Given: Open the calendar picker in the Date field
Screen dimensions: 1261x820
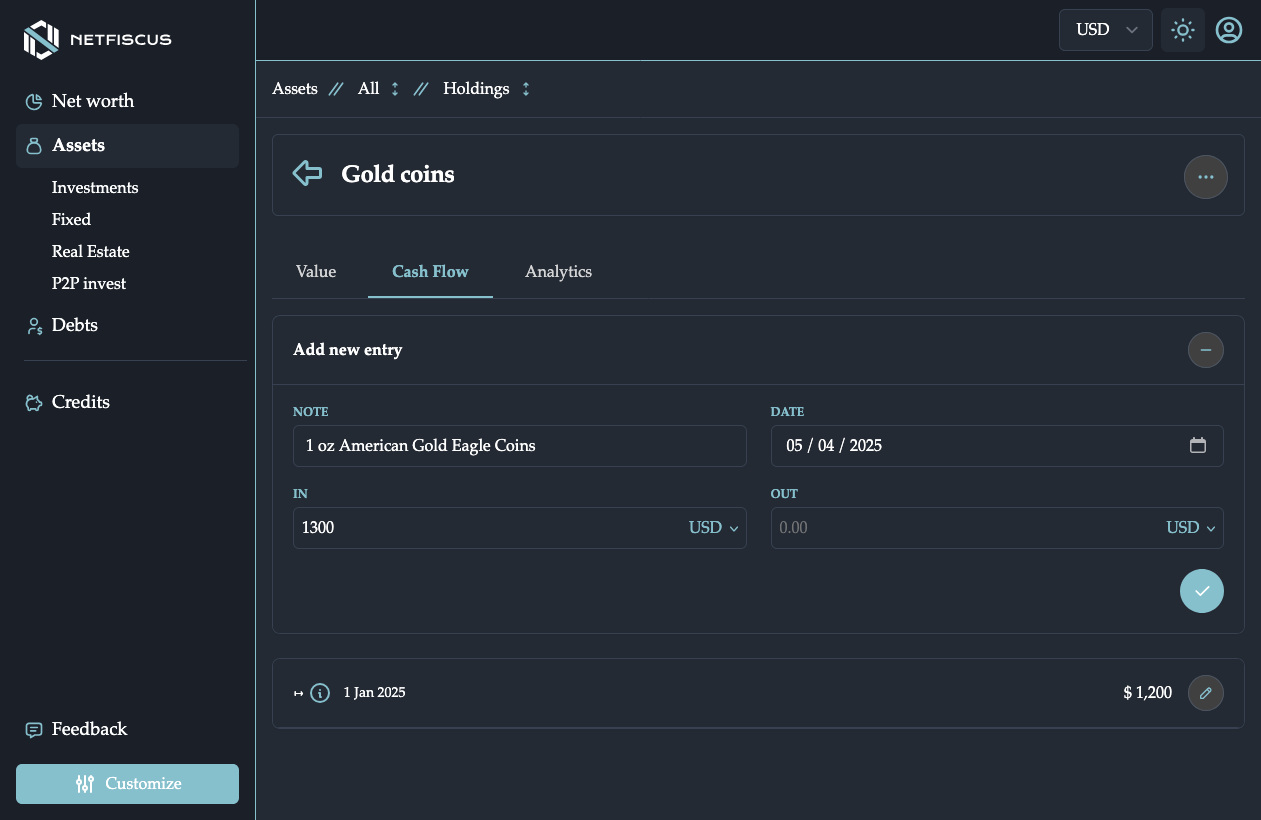Looking at the screenshot, I should [x=1198, y=445].
